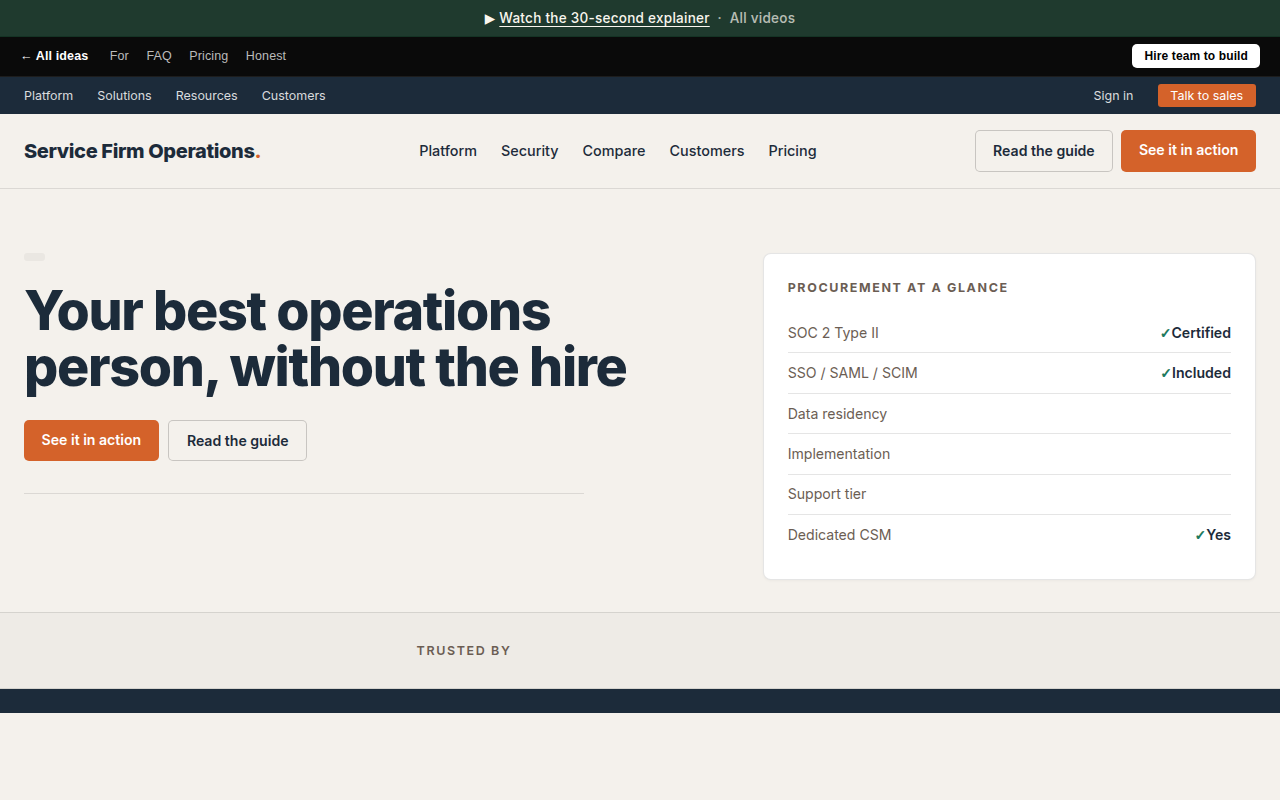Open the All videos link
The width and height of the screenshot is (1280, 800).
pyautogui.click(x=762, y=18)
